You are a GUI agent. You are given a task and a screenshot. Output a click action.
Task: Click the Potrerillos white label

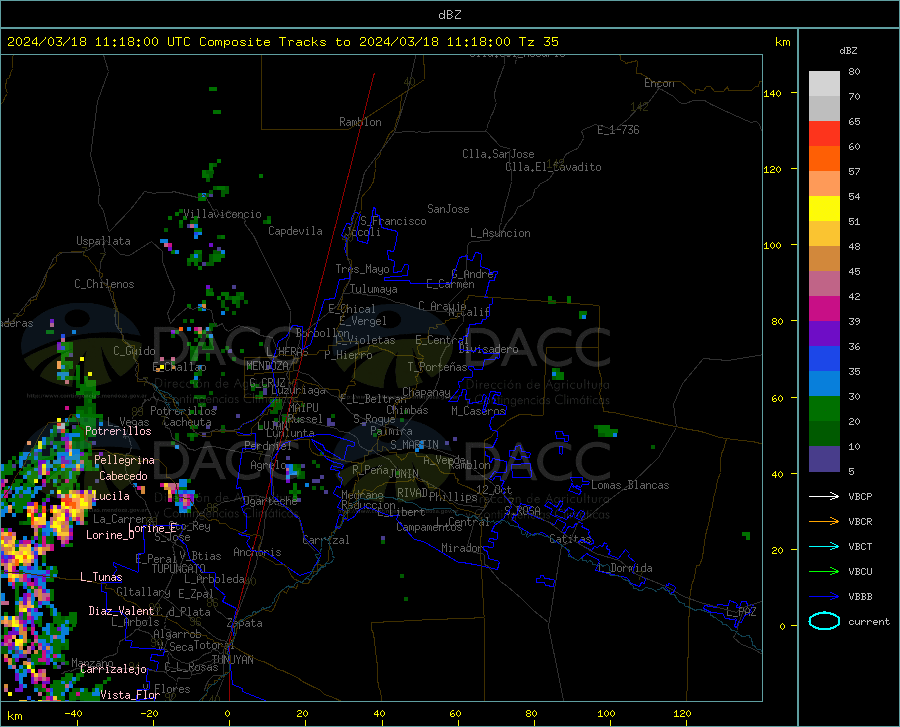[118, 431]
